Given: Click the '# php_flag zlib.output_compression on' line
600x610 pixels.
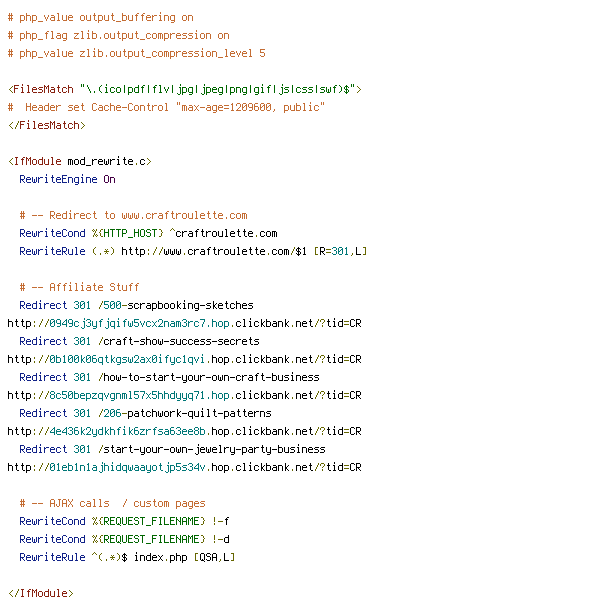Looking at the screenshot, I should 118,35.
